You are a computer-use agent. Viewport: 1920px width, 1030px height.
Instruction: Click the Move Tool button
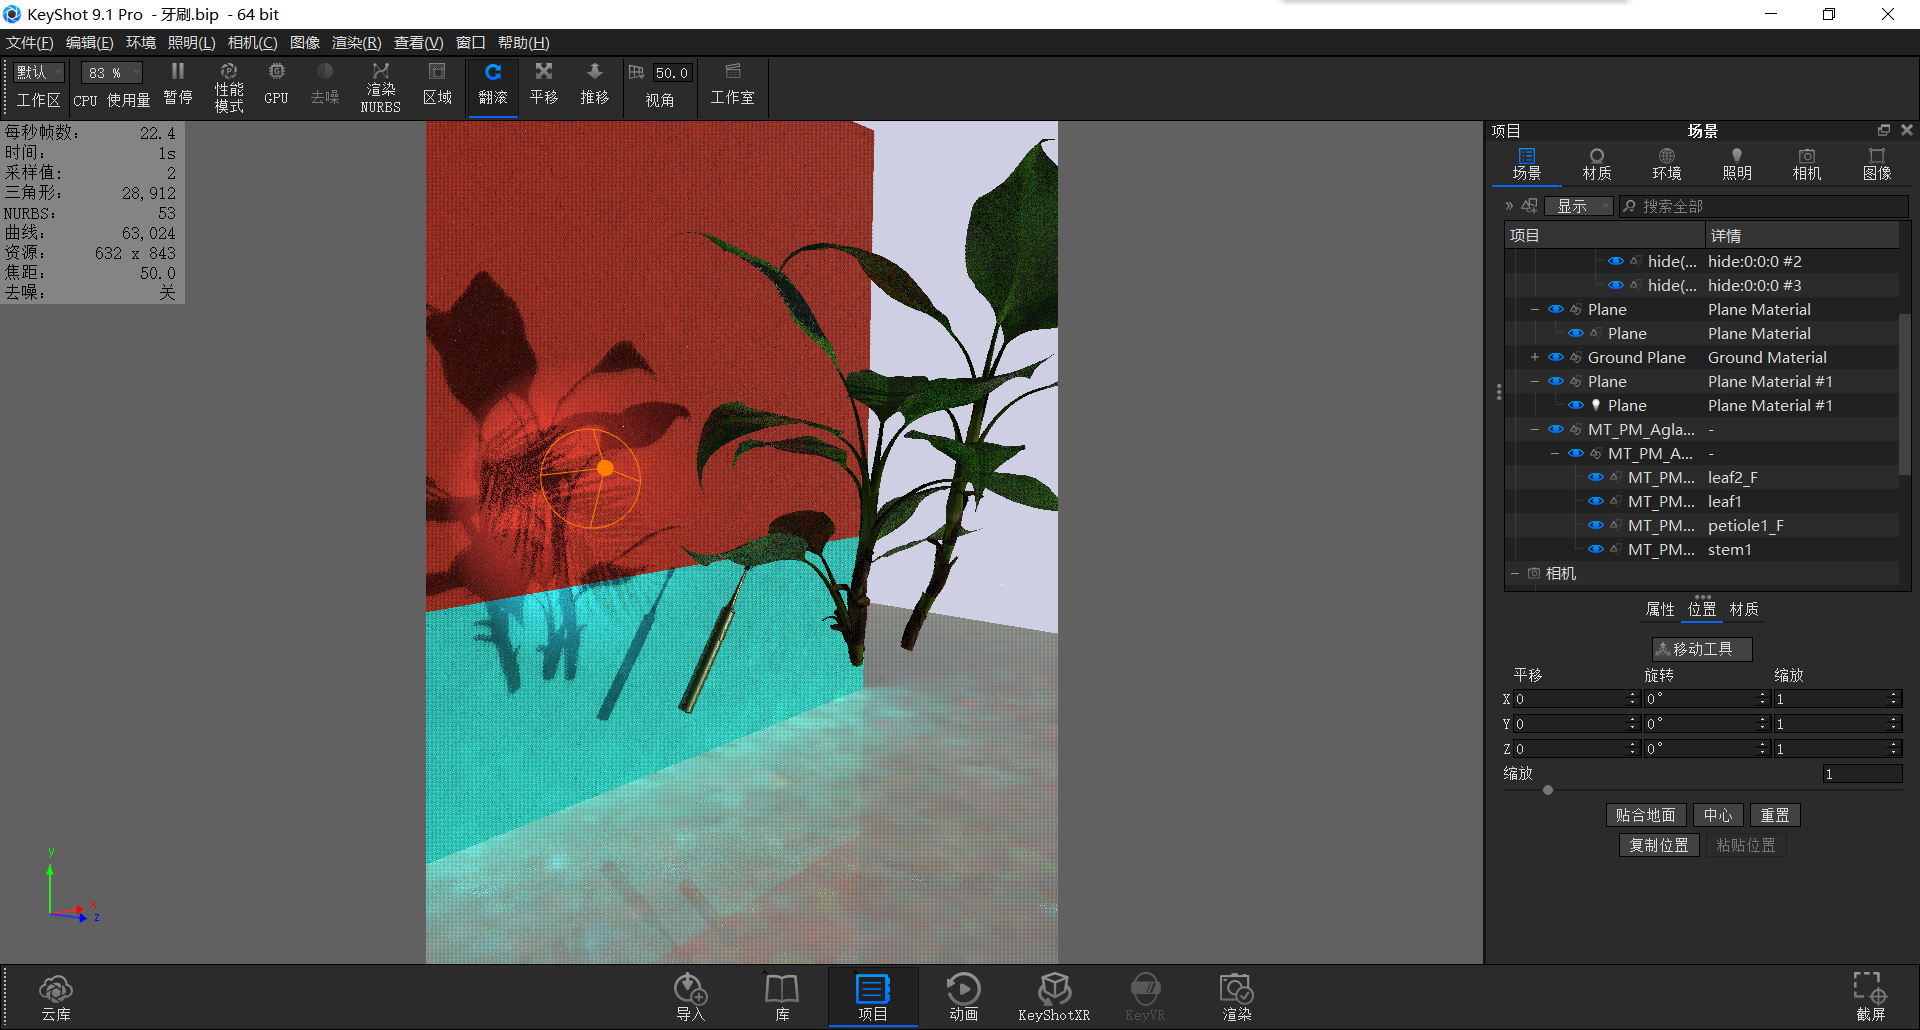click(1702, 649)
